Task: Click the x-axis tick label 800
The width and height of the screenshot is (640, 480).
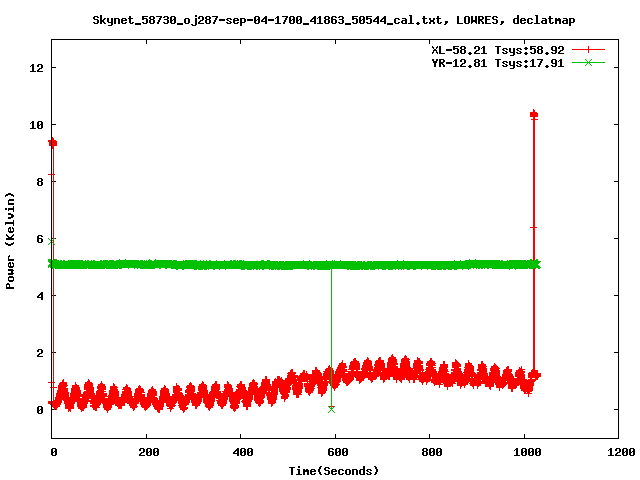Action: (x=432, y=452)
